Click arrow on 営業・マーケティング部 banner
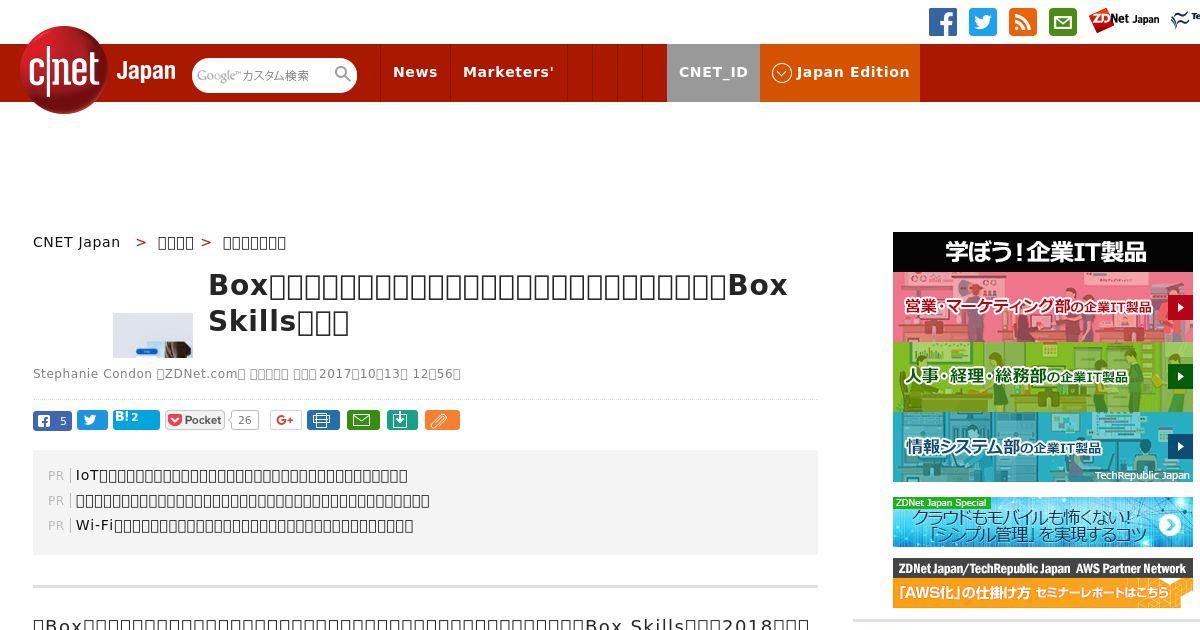Viewport: 1200px width, 630px height. coord(1180,307)
